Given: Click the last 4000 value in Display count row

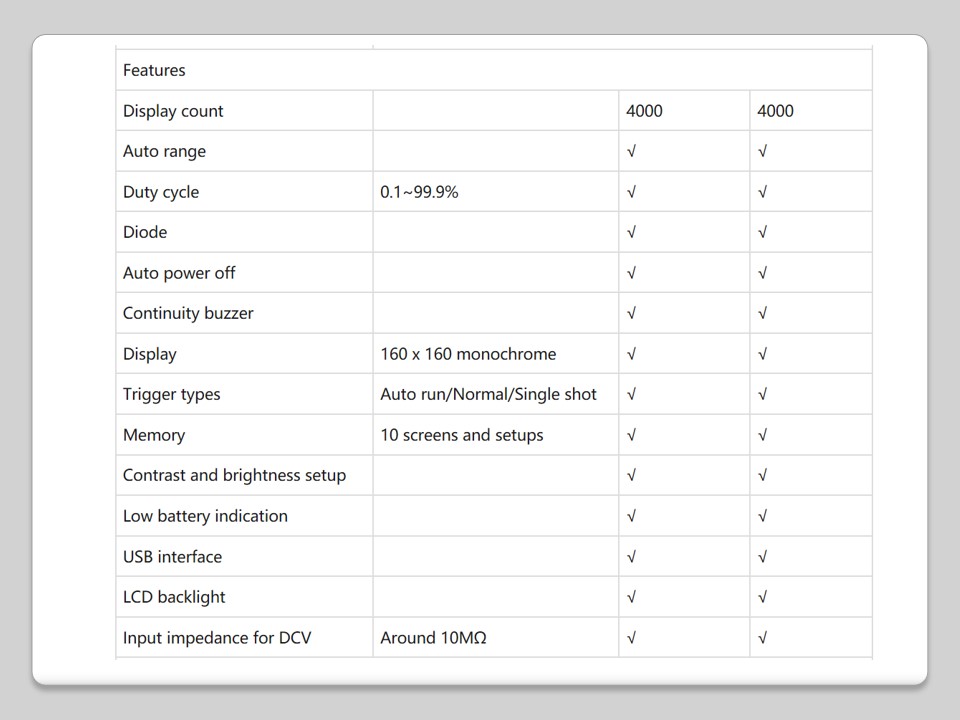Looking at the screenshot, I should click(x=775, y=111).
